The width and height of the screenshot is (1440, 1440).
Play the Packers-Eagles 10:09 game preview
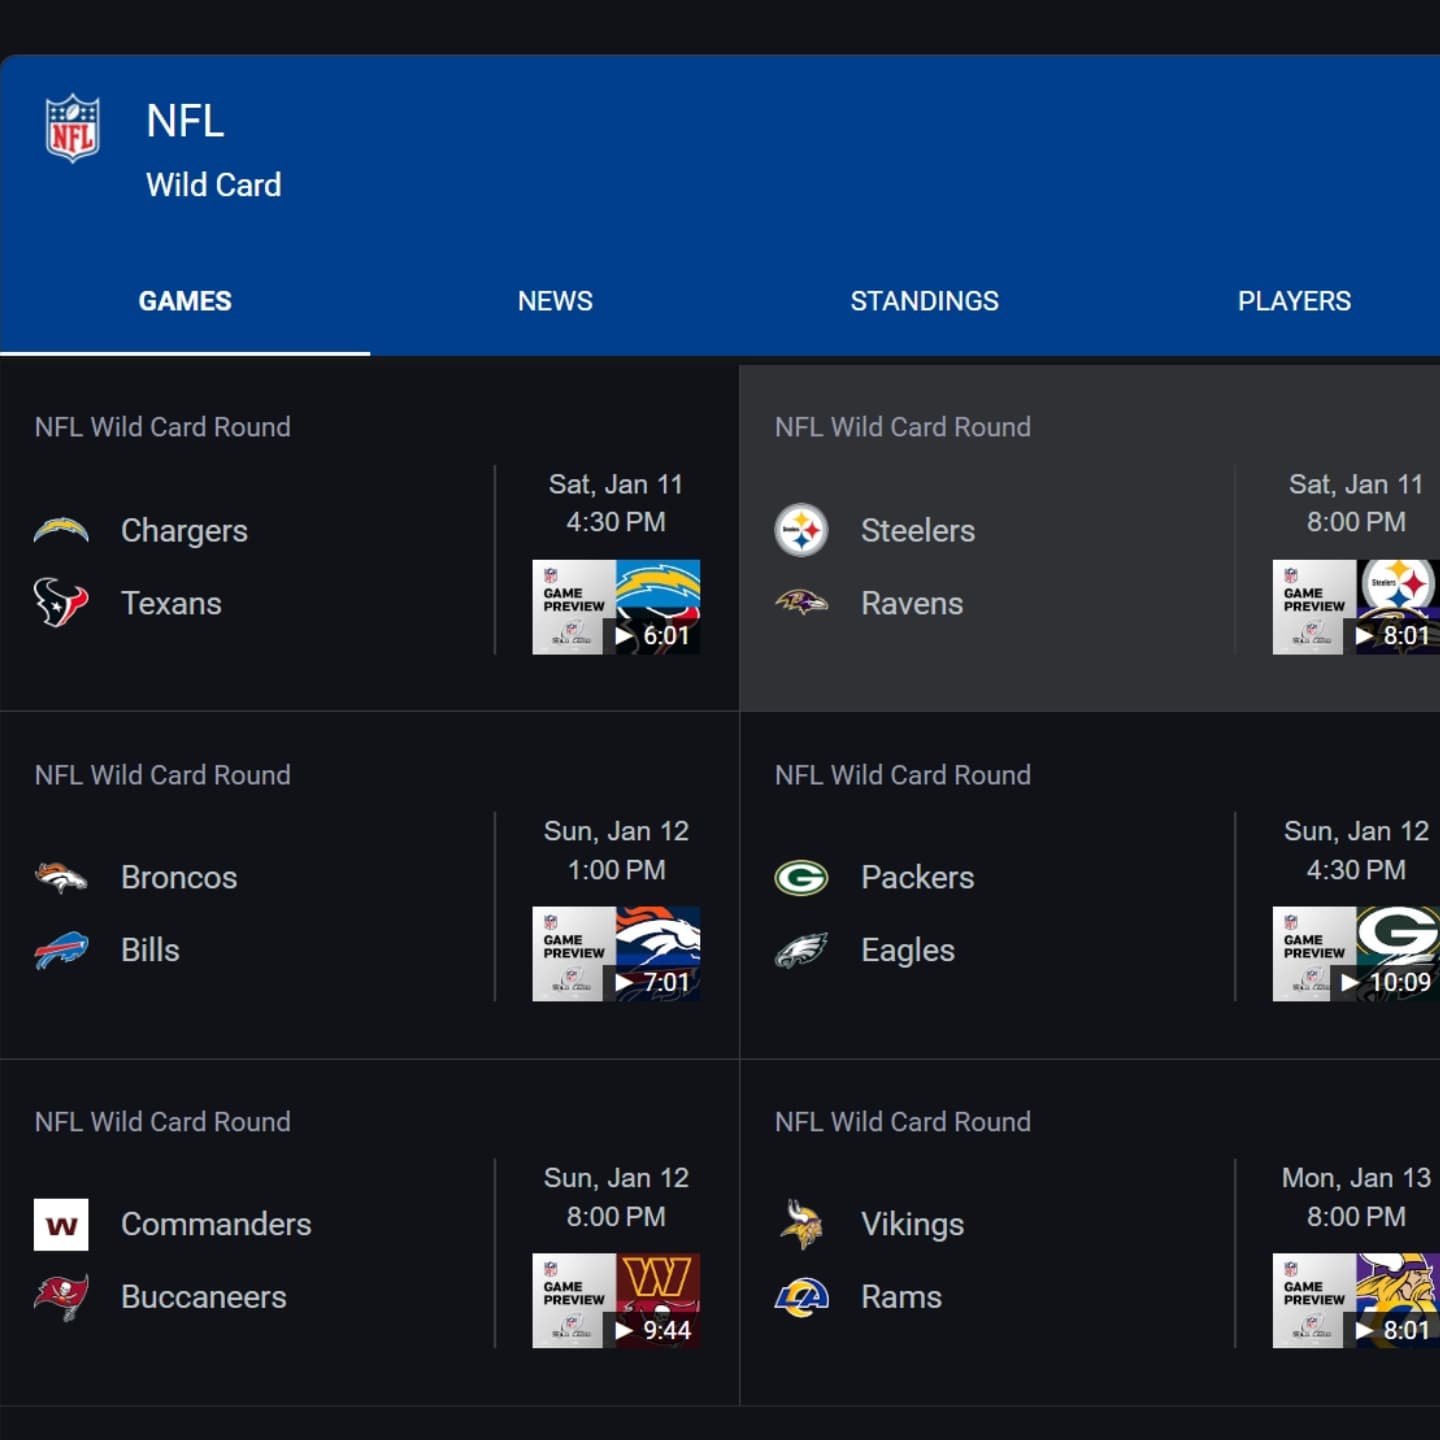point(1355,954)
